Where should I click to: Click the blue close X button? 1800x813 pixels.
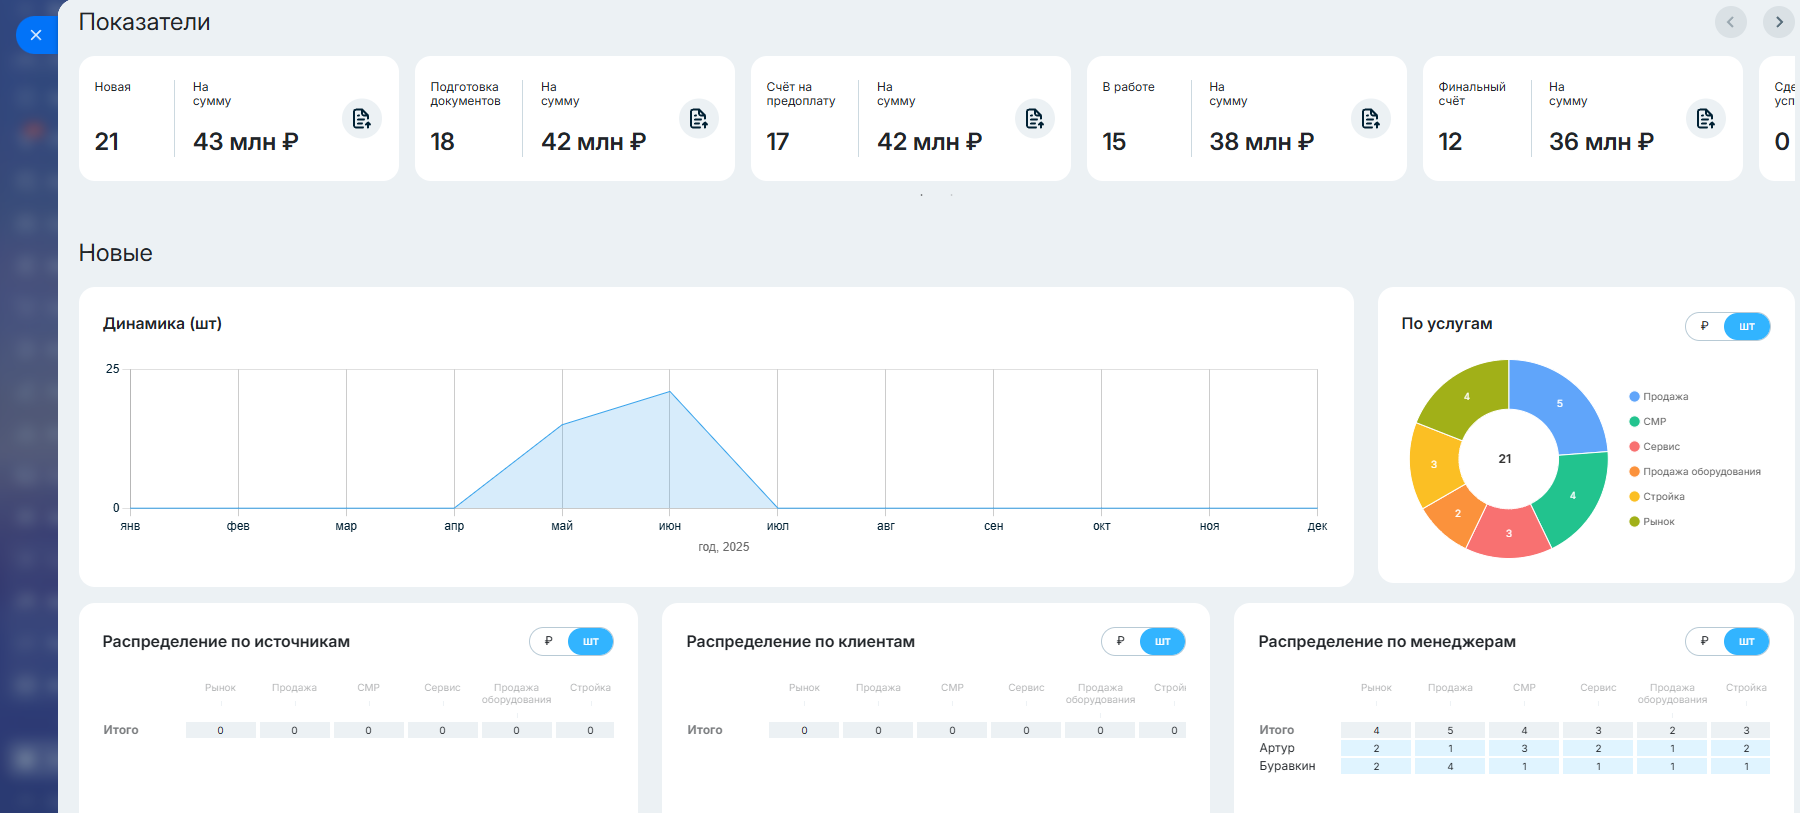click(36, 35)
